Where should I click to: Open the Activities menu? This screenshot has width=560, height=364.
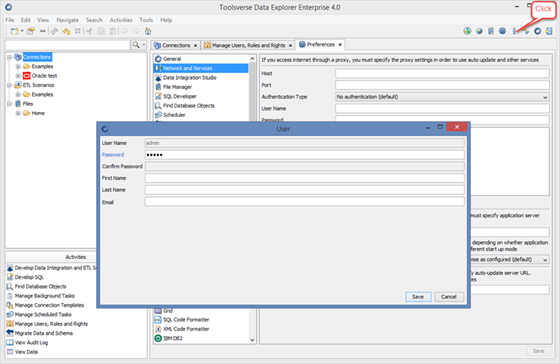click(x=121, y=20)
